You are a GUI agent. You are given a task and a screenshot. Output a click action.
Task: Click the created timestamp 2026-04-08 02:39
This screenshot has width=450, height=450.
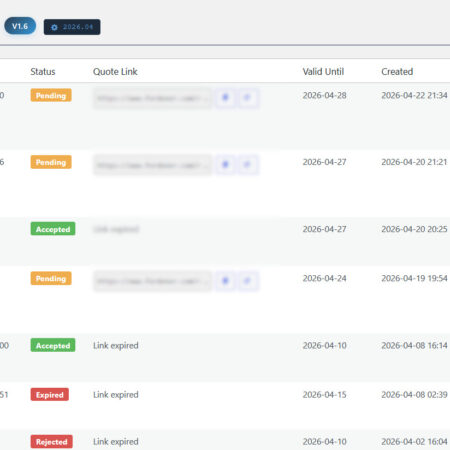[414, 395]
